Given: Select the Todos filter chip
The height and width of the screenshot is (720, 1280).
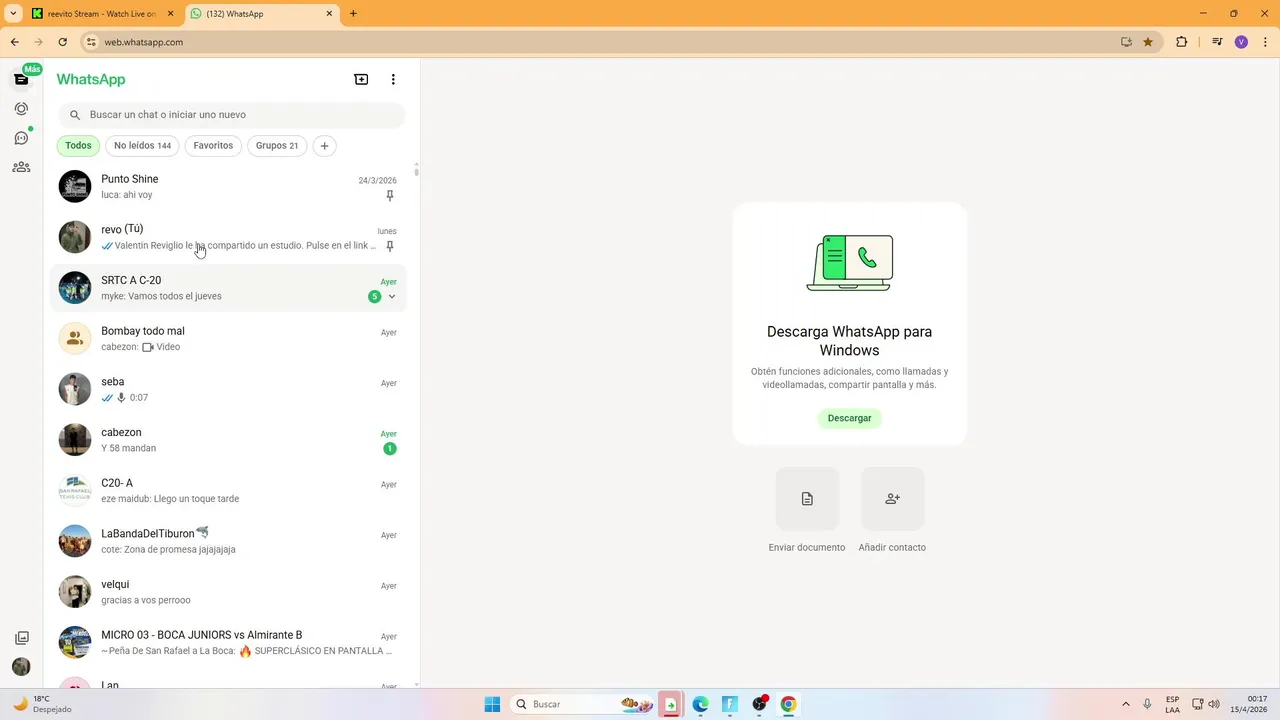Looking at the screenshot, I should point(78,146).
